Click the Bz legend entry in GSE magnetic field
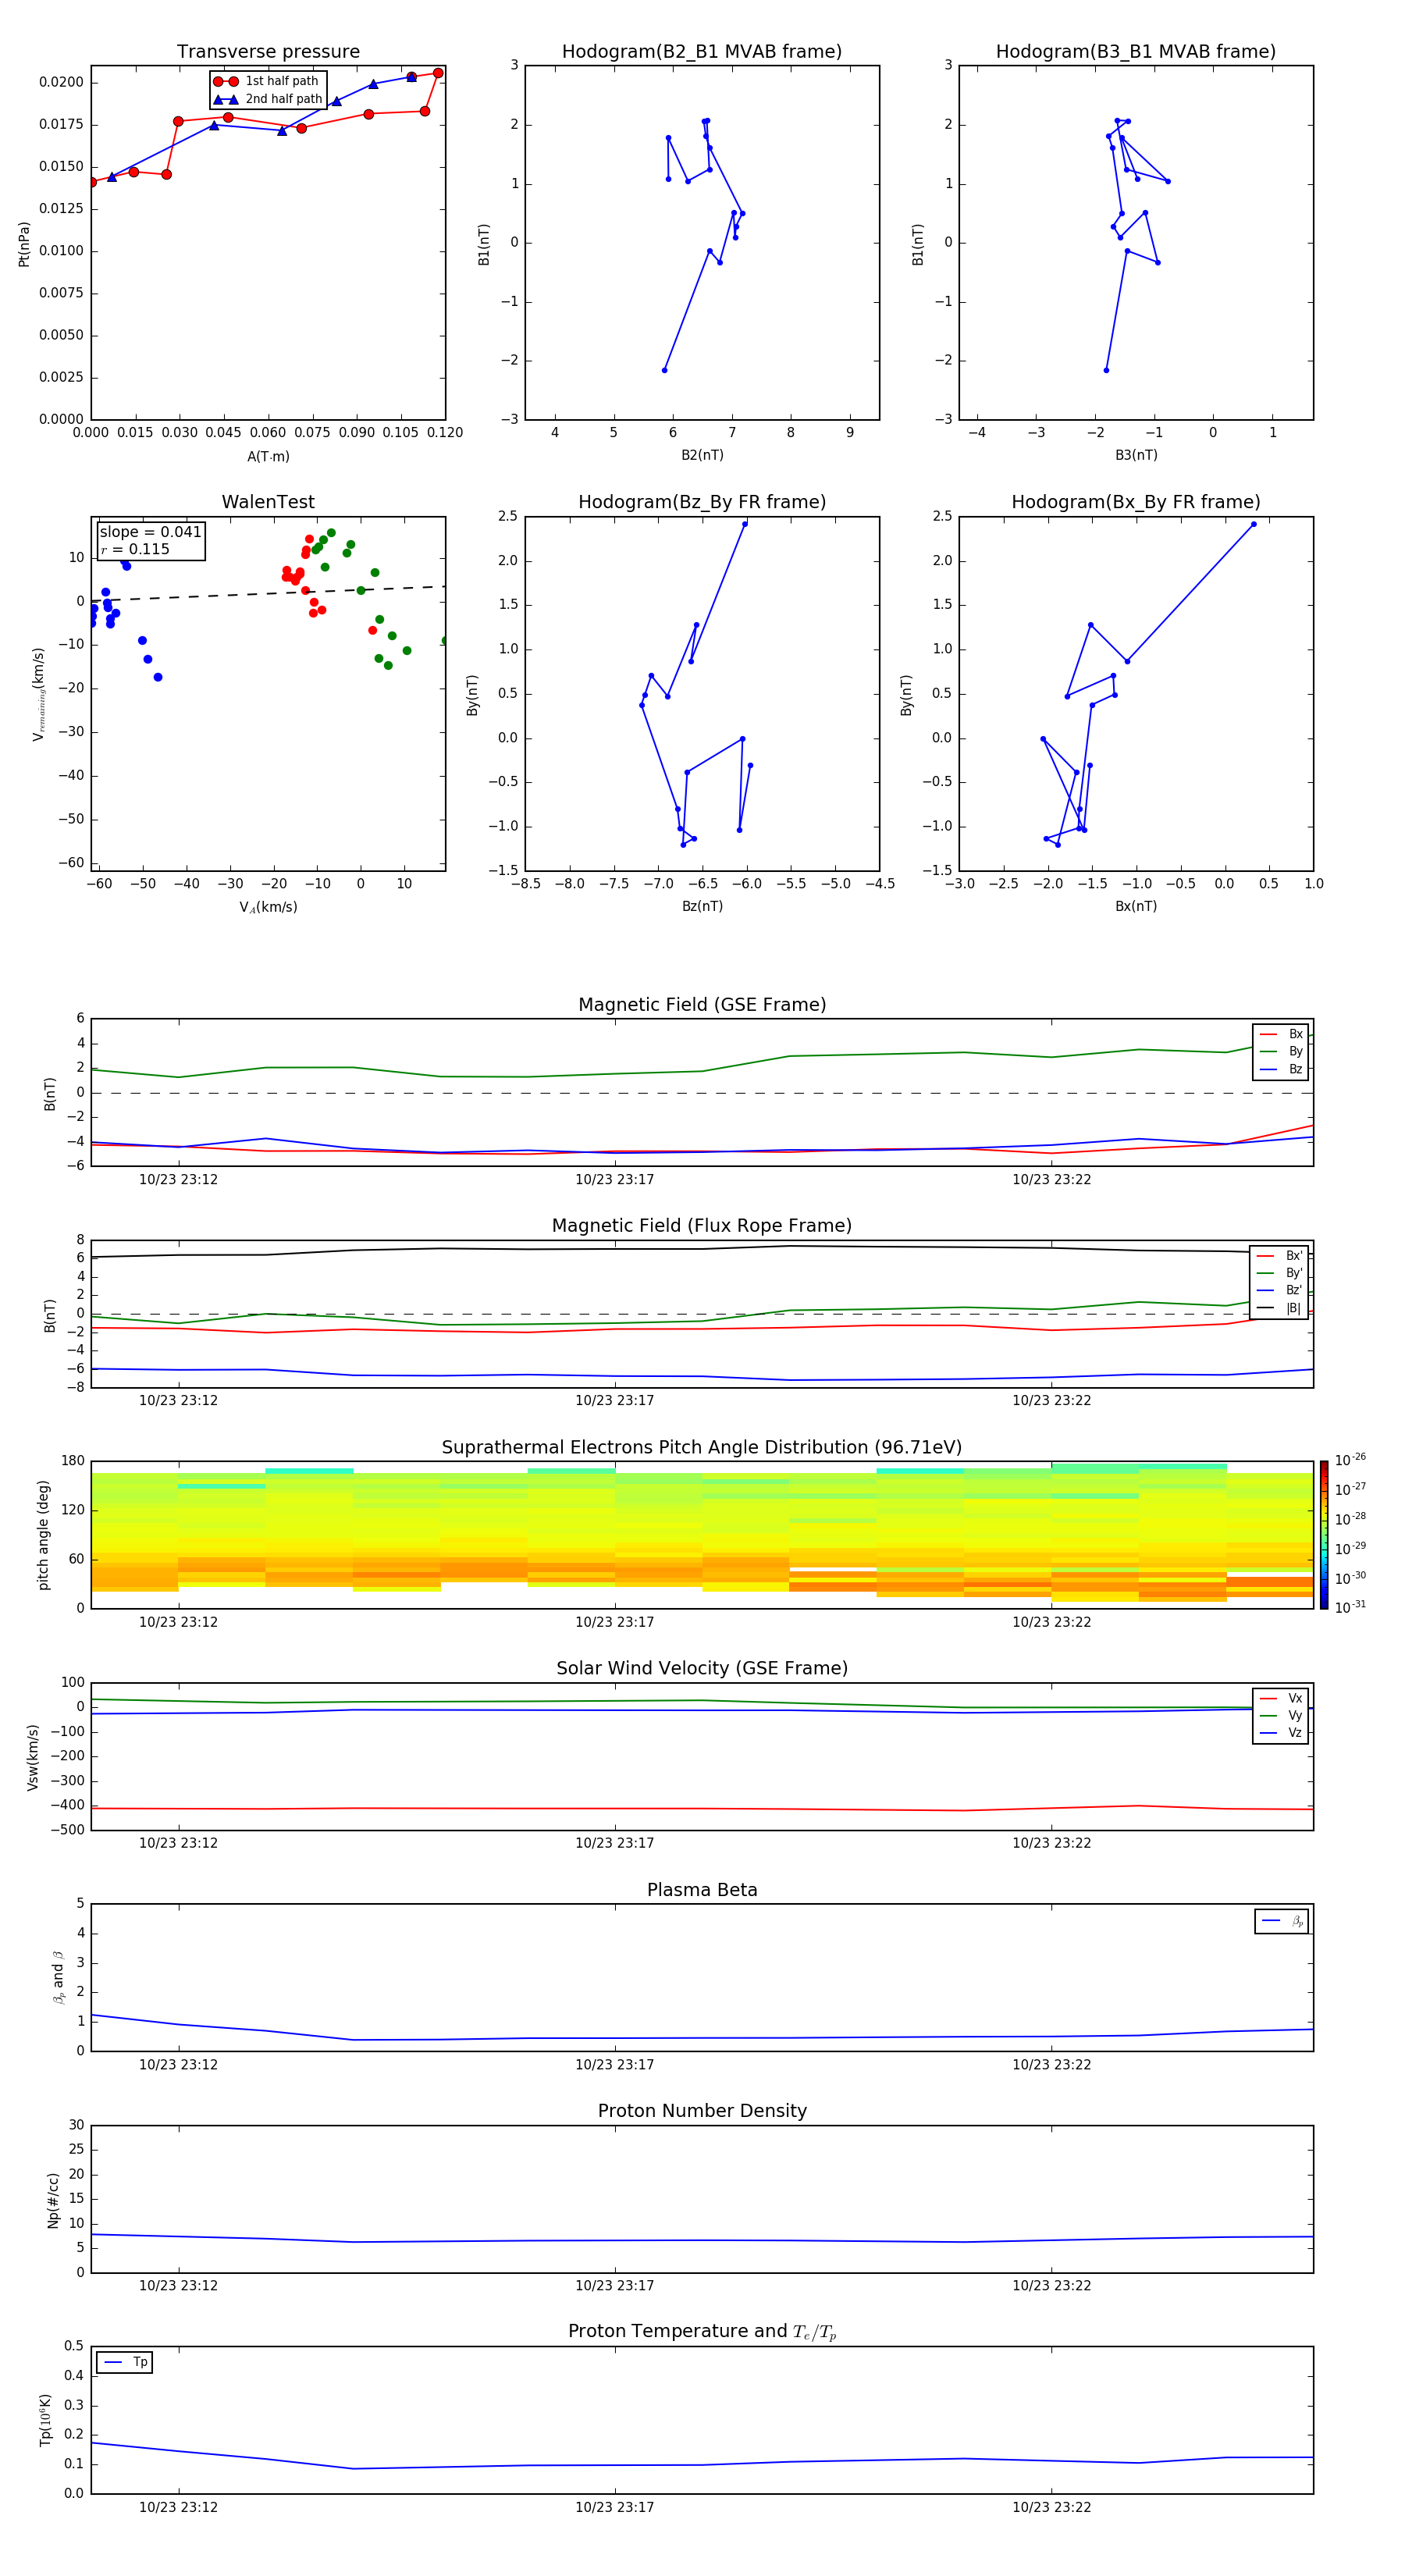This screenshot has width=1405, height=2576. pos(1281,1069)
